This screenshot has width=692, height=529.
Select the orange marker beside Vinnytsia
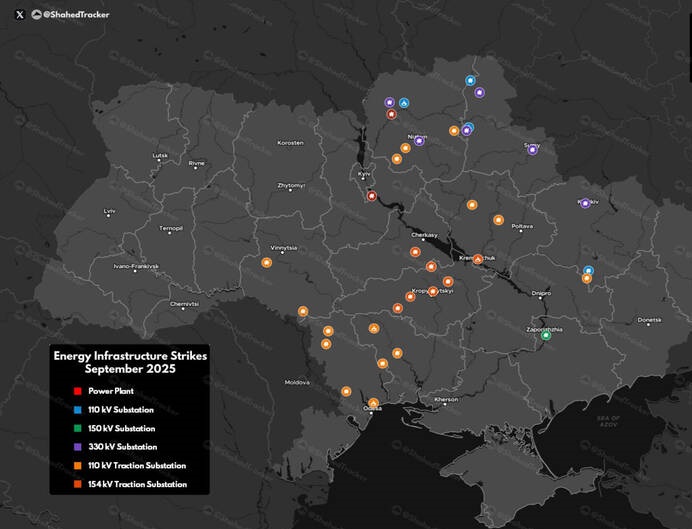(266, 263)
